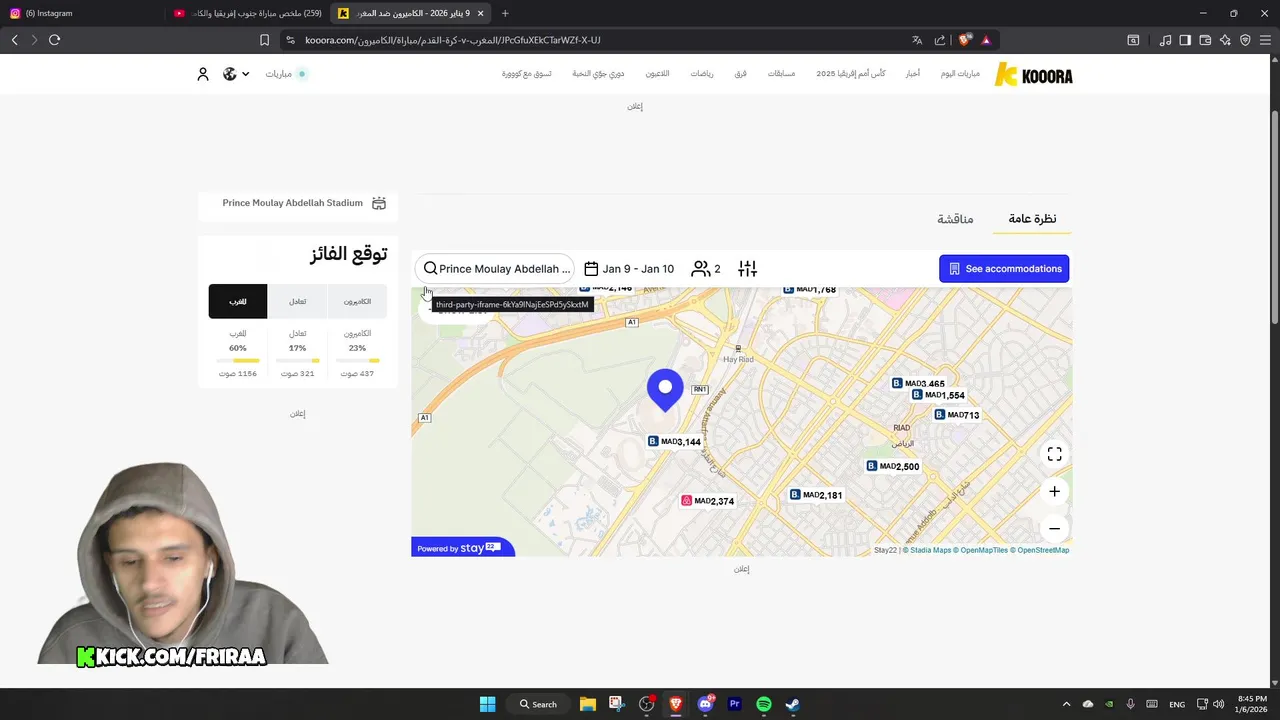Image resolution: width=1280 pixels, height=720 pixels.
Task: Click See accommodations button
Action: pyautogui.click(x=1004, y=269)
